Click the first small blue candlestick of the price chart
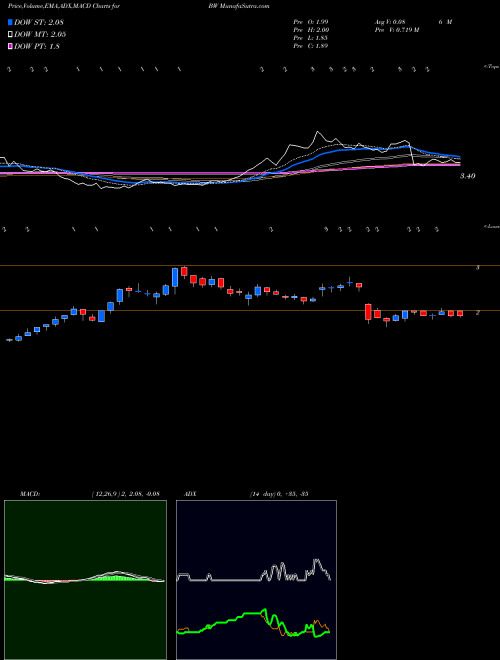The image size is (500, 660). pyautogui.click(x=9, y=339)
